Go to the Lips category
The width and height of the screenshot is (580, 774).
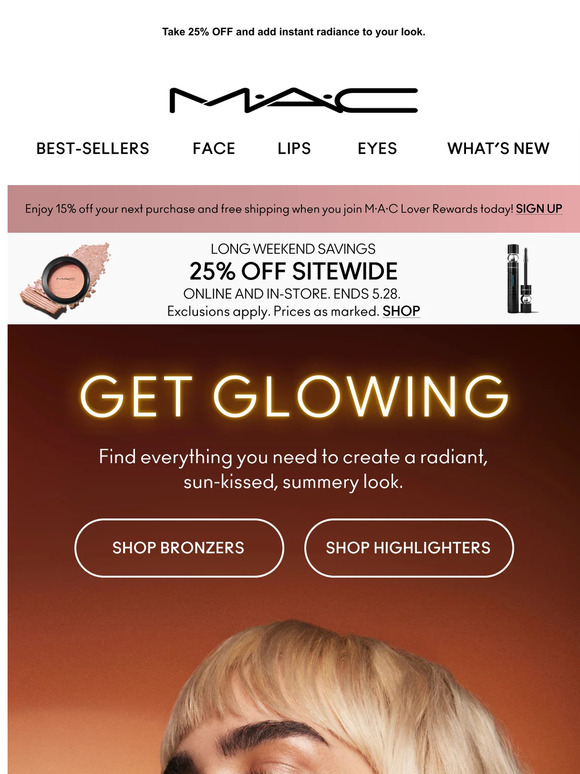point(294,148)
